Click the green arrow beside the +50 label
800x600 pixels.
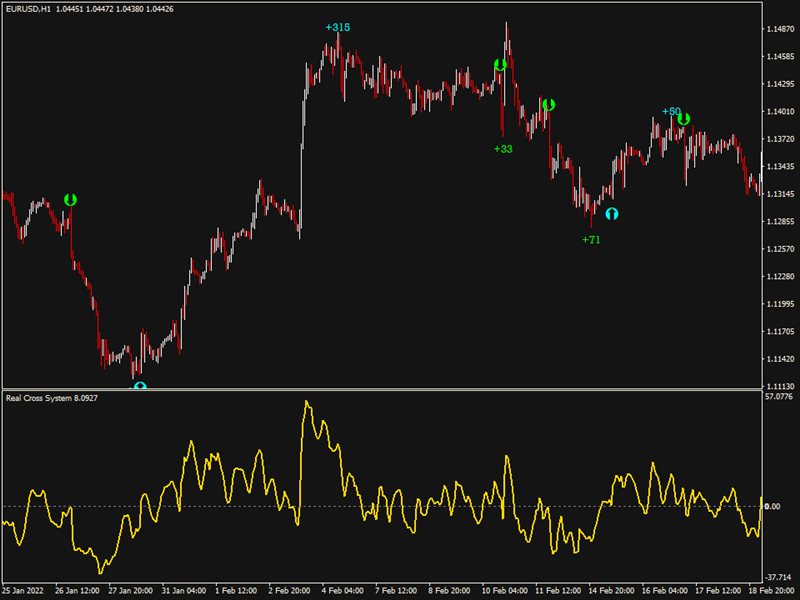click(684, 119)
